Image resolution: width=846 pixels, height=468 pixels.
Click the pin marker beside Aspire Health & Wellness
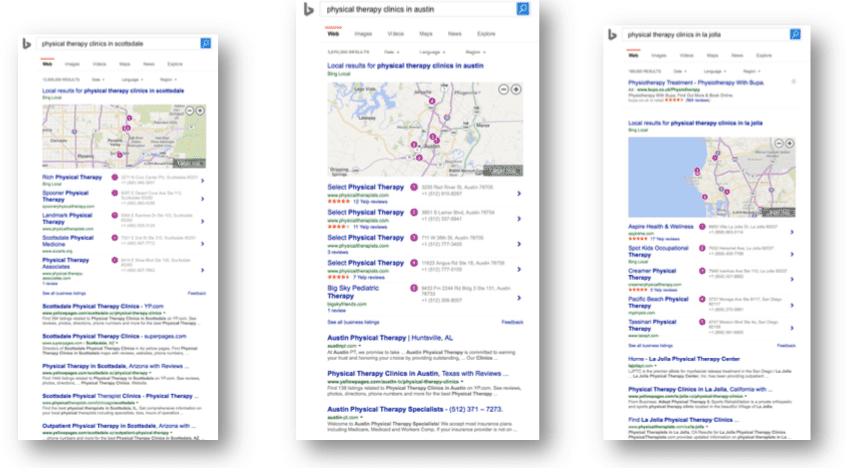(x=702, y=227)
